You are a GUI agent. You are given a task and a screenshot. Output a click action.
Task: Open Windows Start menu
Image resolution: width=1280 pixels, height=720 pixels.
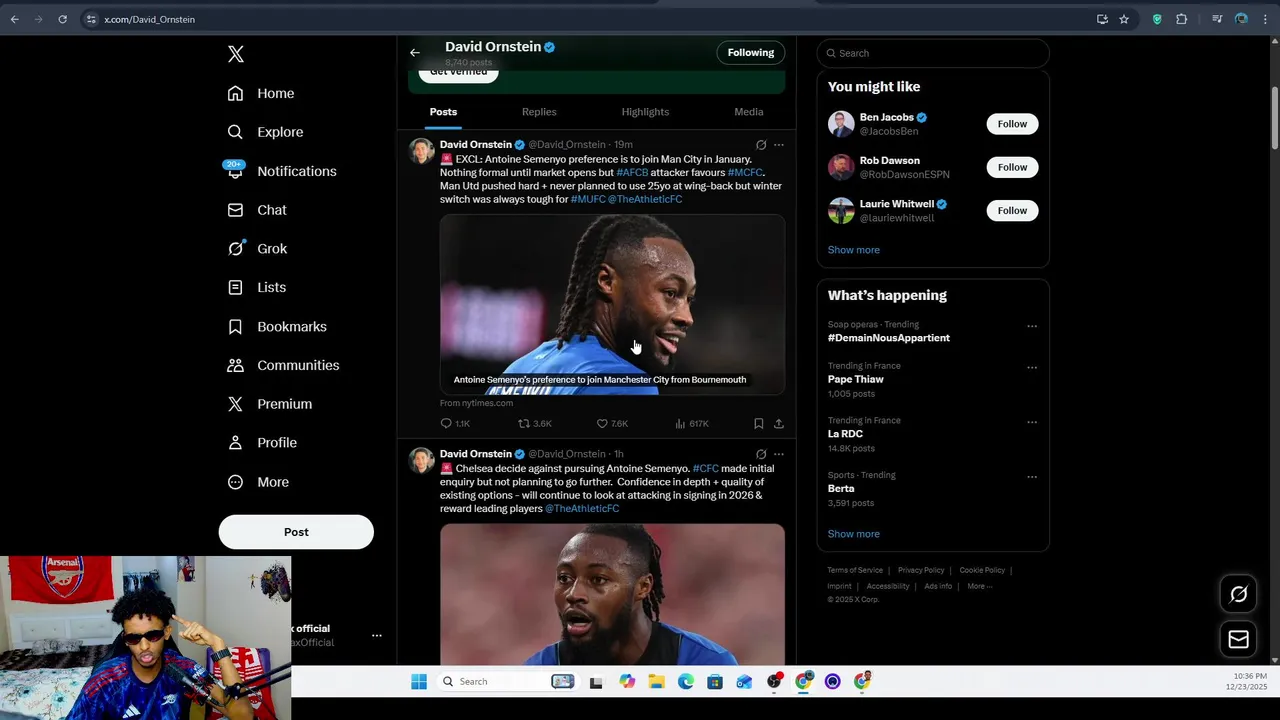coord(419,682)
